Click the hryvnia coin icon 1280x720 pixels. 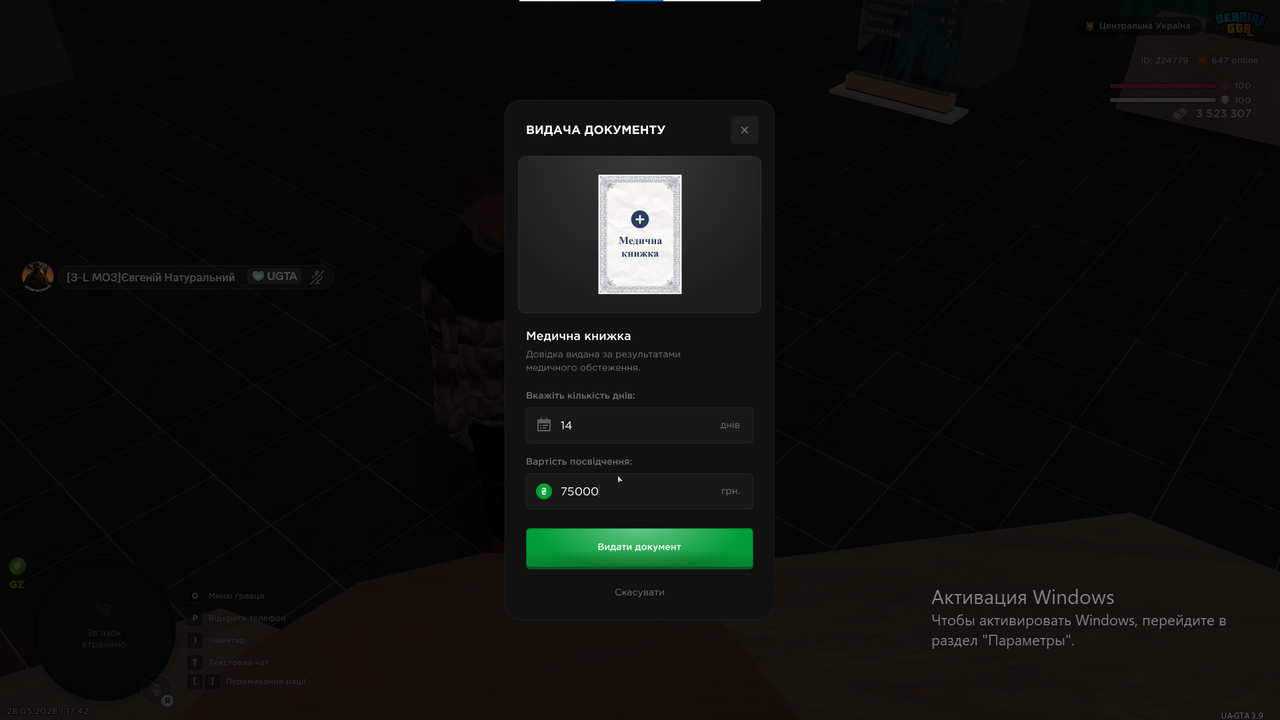click(544, 491)
